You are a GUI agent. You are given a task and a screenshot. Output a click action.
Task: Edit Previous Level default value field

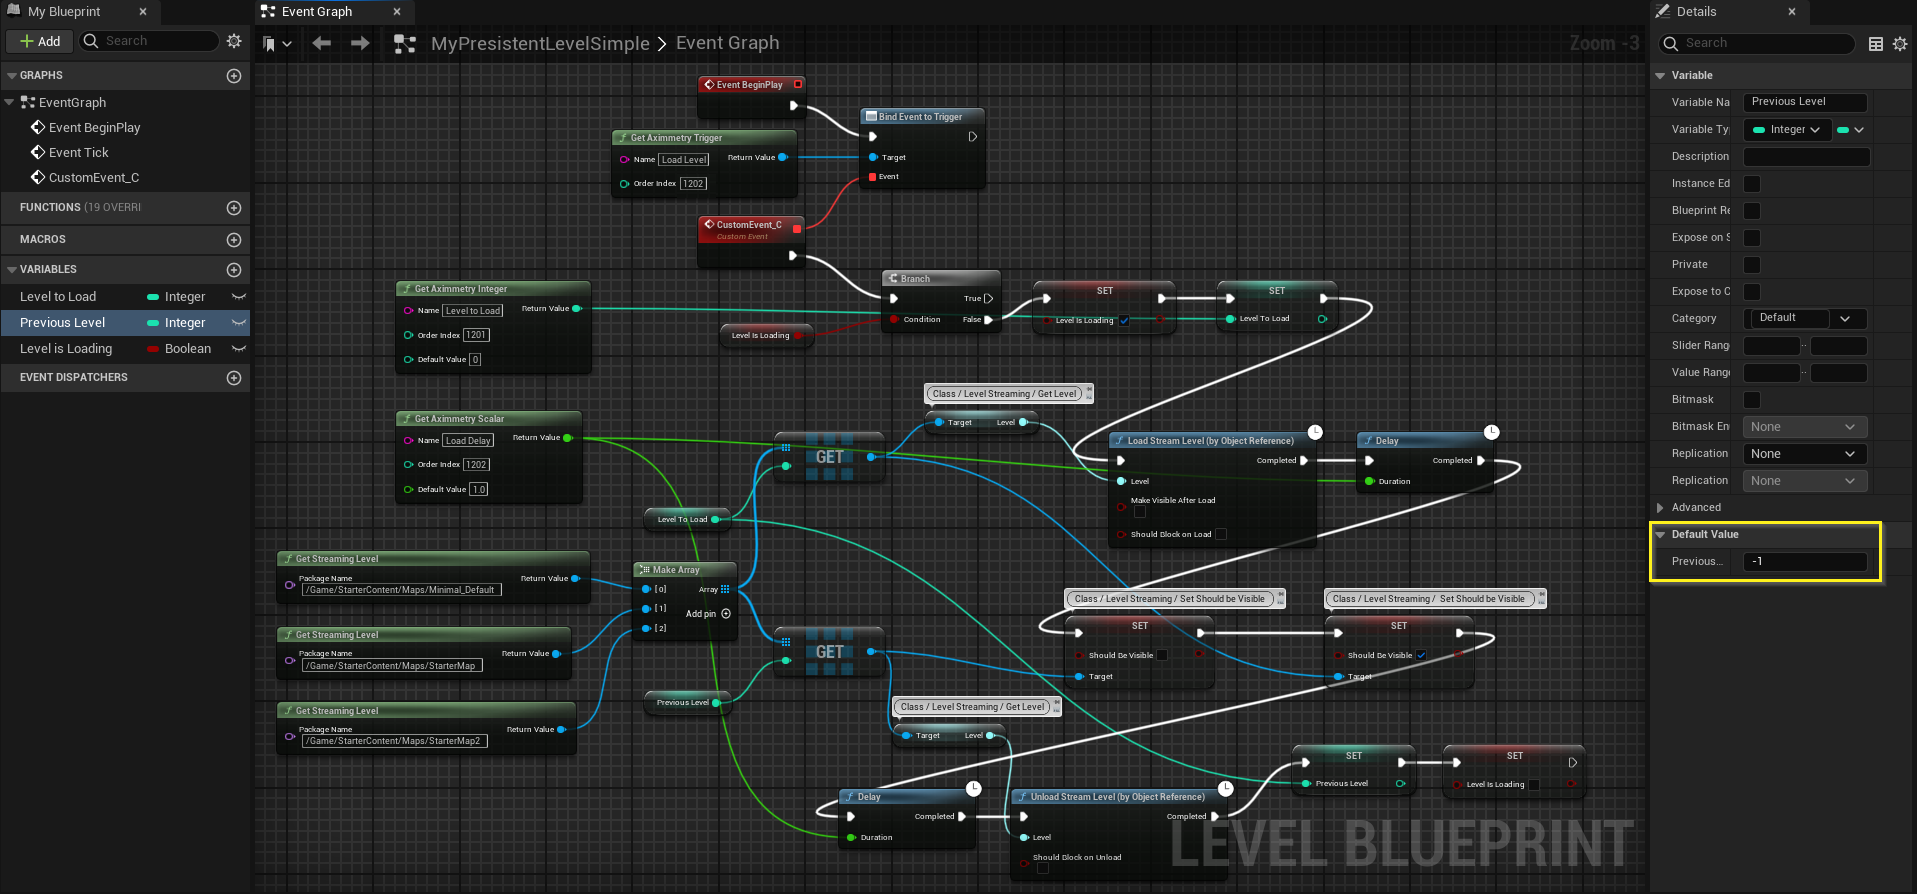click(x=1805, y=562)
